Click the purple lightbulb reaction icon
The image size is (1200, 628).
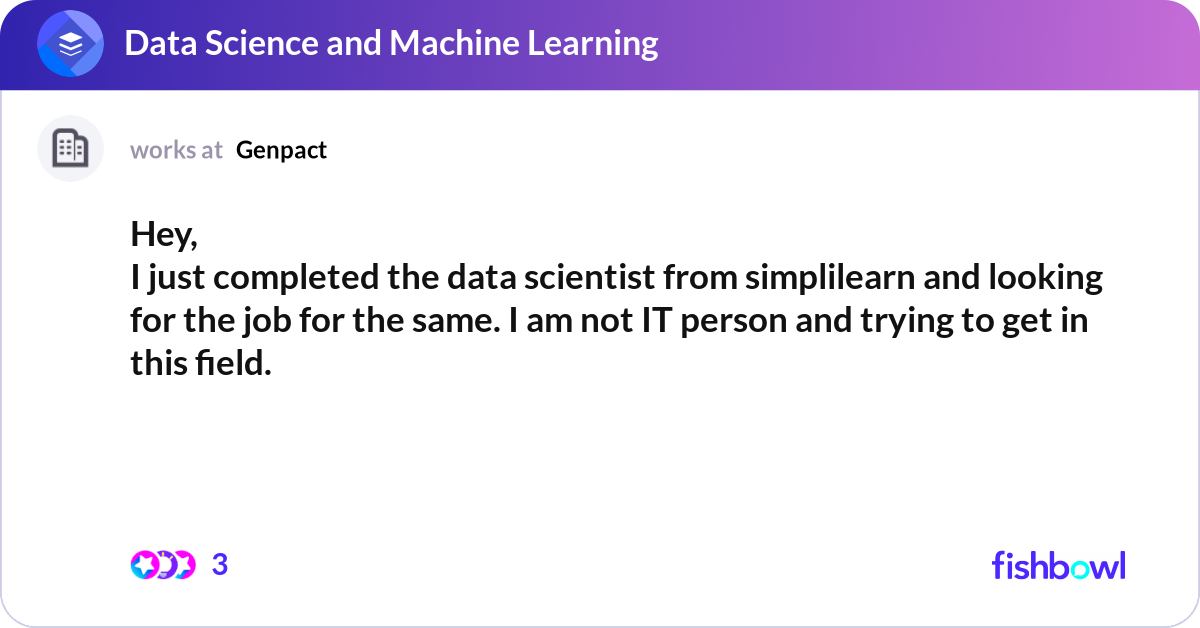pos(164,565)
